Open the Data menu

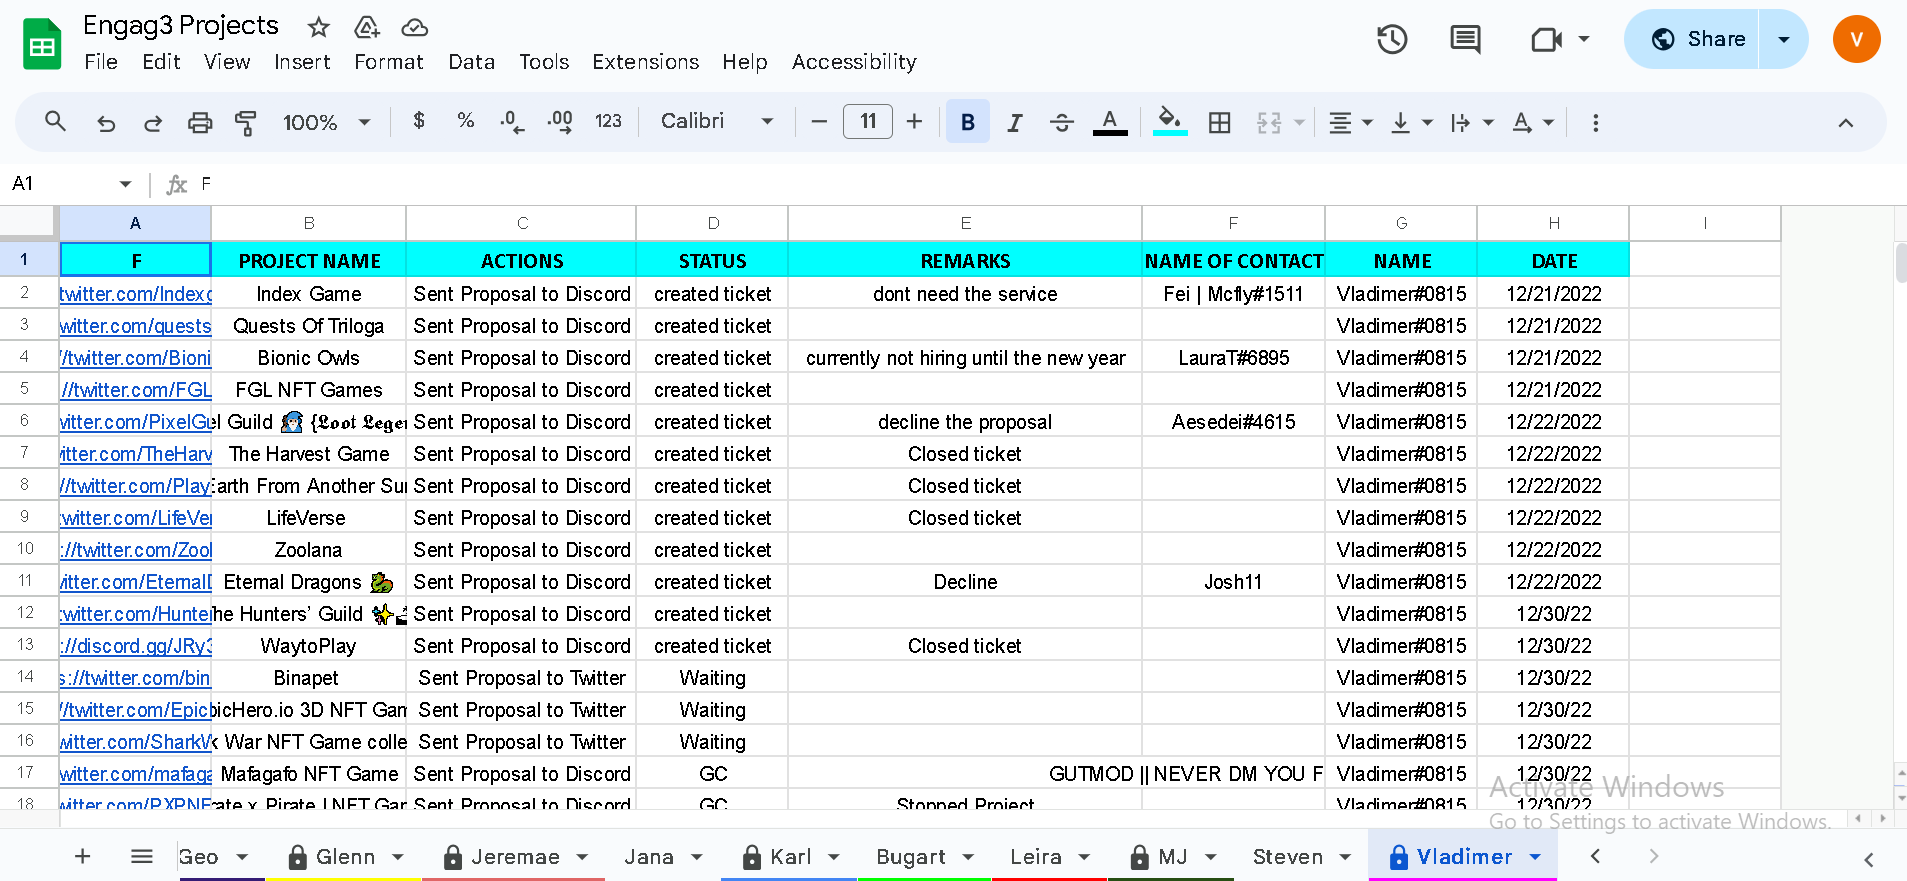(472, 62)
